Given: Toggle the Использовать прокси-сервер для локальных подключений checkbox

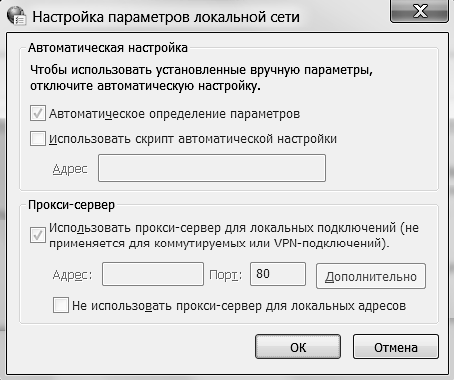Looking at the screenshot, I should (38, 235).
